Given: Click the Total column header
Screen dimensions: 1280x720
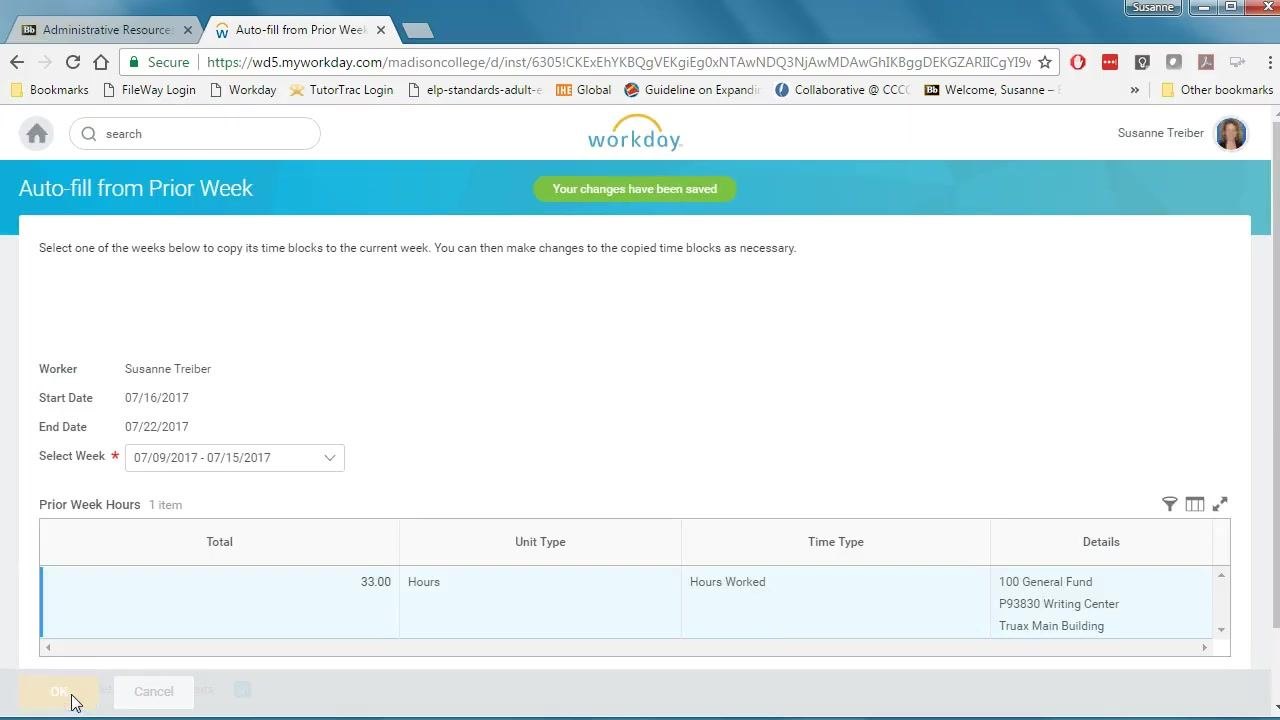Looking at the screenshot, I should pyautogui.click(x=220, y=542).
